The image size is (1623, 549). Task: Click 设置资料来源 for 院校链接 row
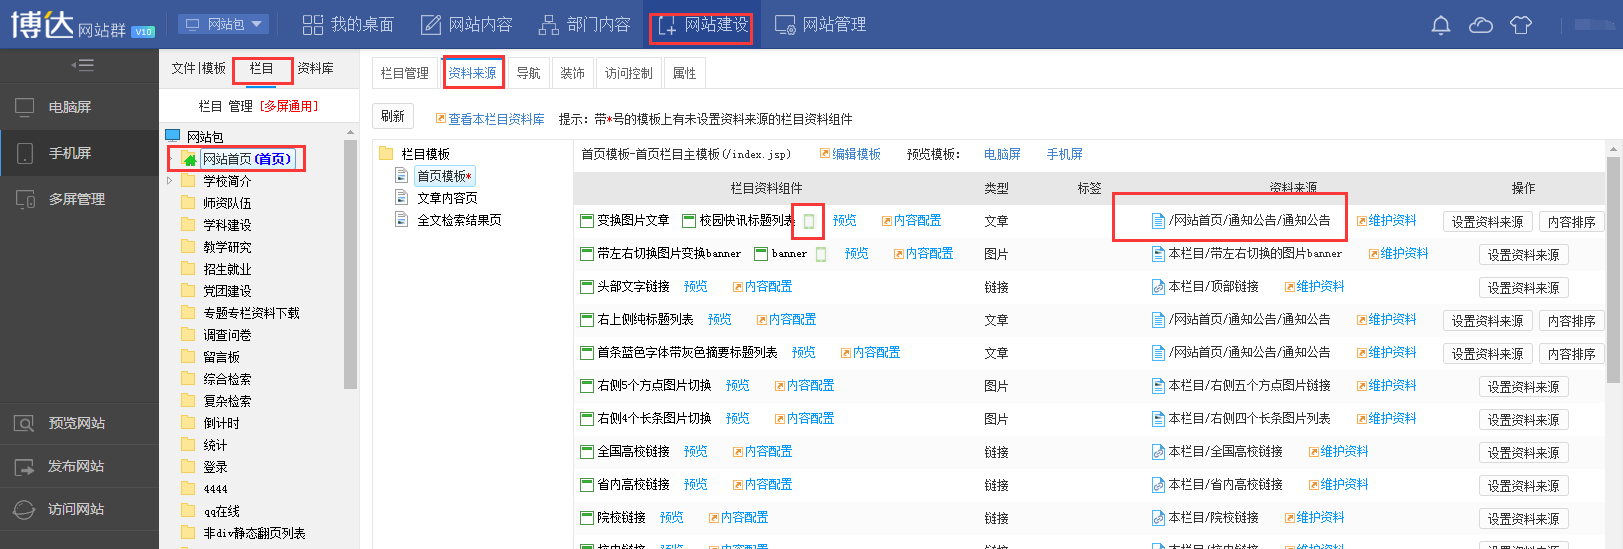(1523, 519)
